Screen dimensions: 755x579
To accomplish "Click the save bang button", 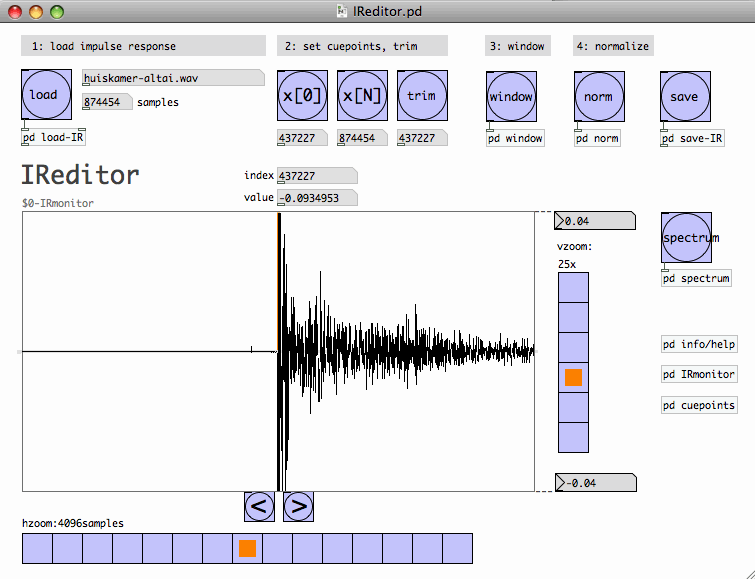I will tap(685, 97).
